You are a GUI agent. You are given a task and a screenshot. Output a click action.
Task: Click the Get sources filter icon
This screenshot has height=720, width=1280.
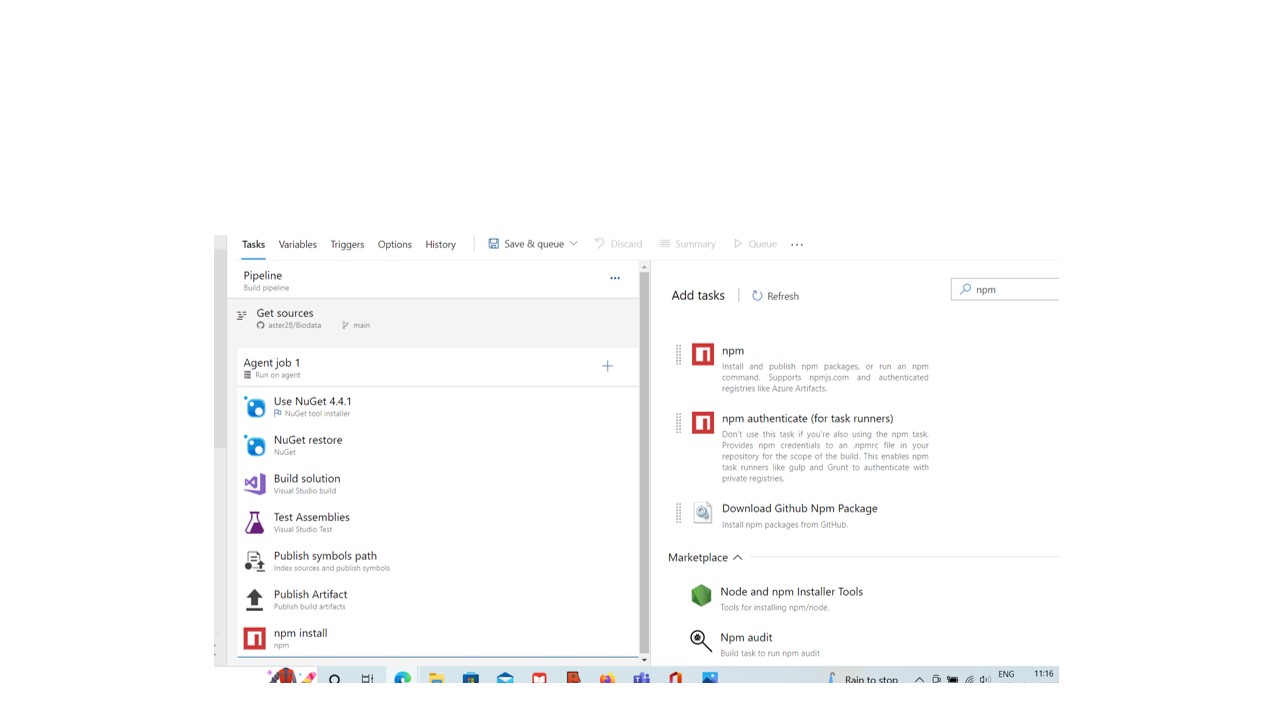(242, 315)
